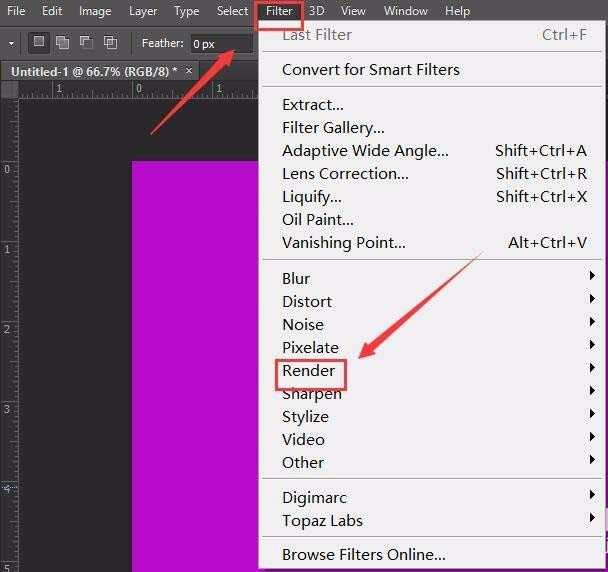
Task: Choose the Add to selection icon
Action: pyautogui.click(x=62, y=43)
